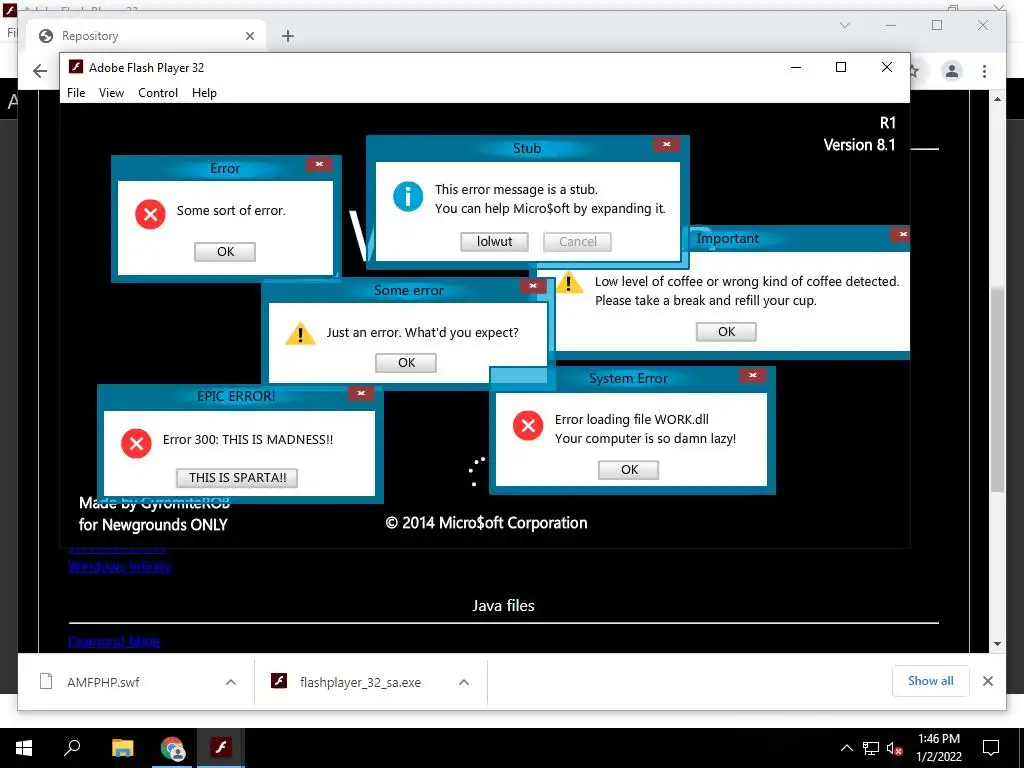Open the Diamond Mine link

click(x=114, y=641)
